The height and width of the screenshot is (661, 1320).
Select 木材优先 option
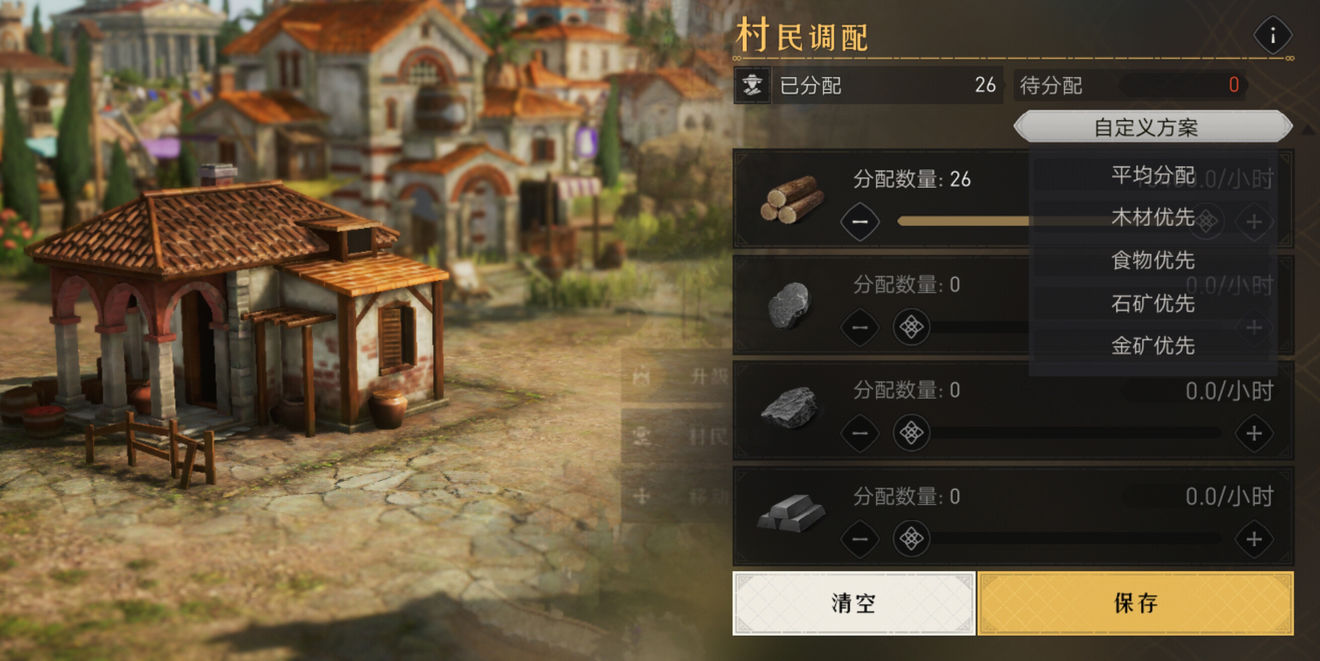coord(1153,217)
